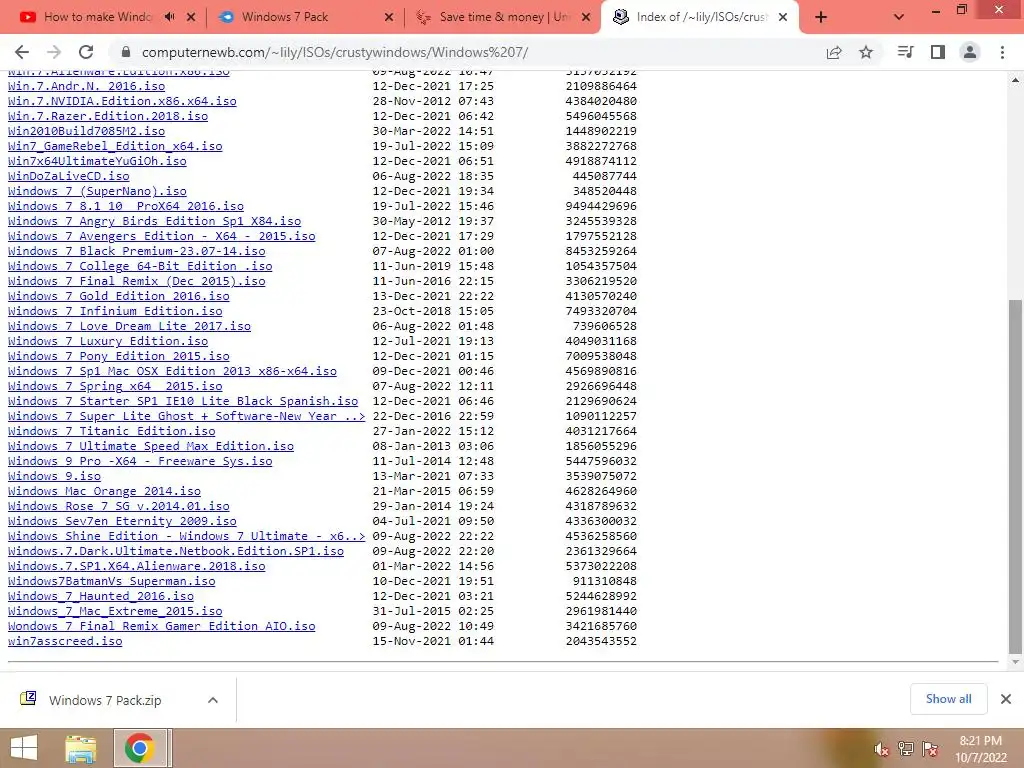Image resolution: width=1024 pixels, height=768 pixels.
Task: Open Windows Mac Orange 2014.iso link
Action: [104, 492]
